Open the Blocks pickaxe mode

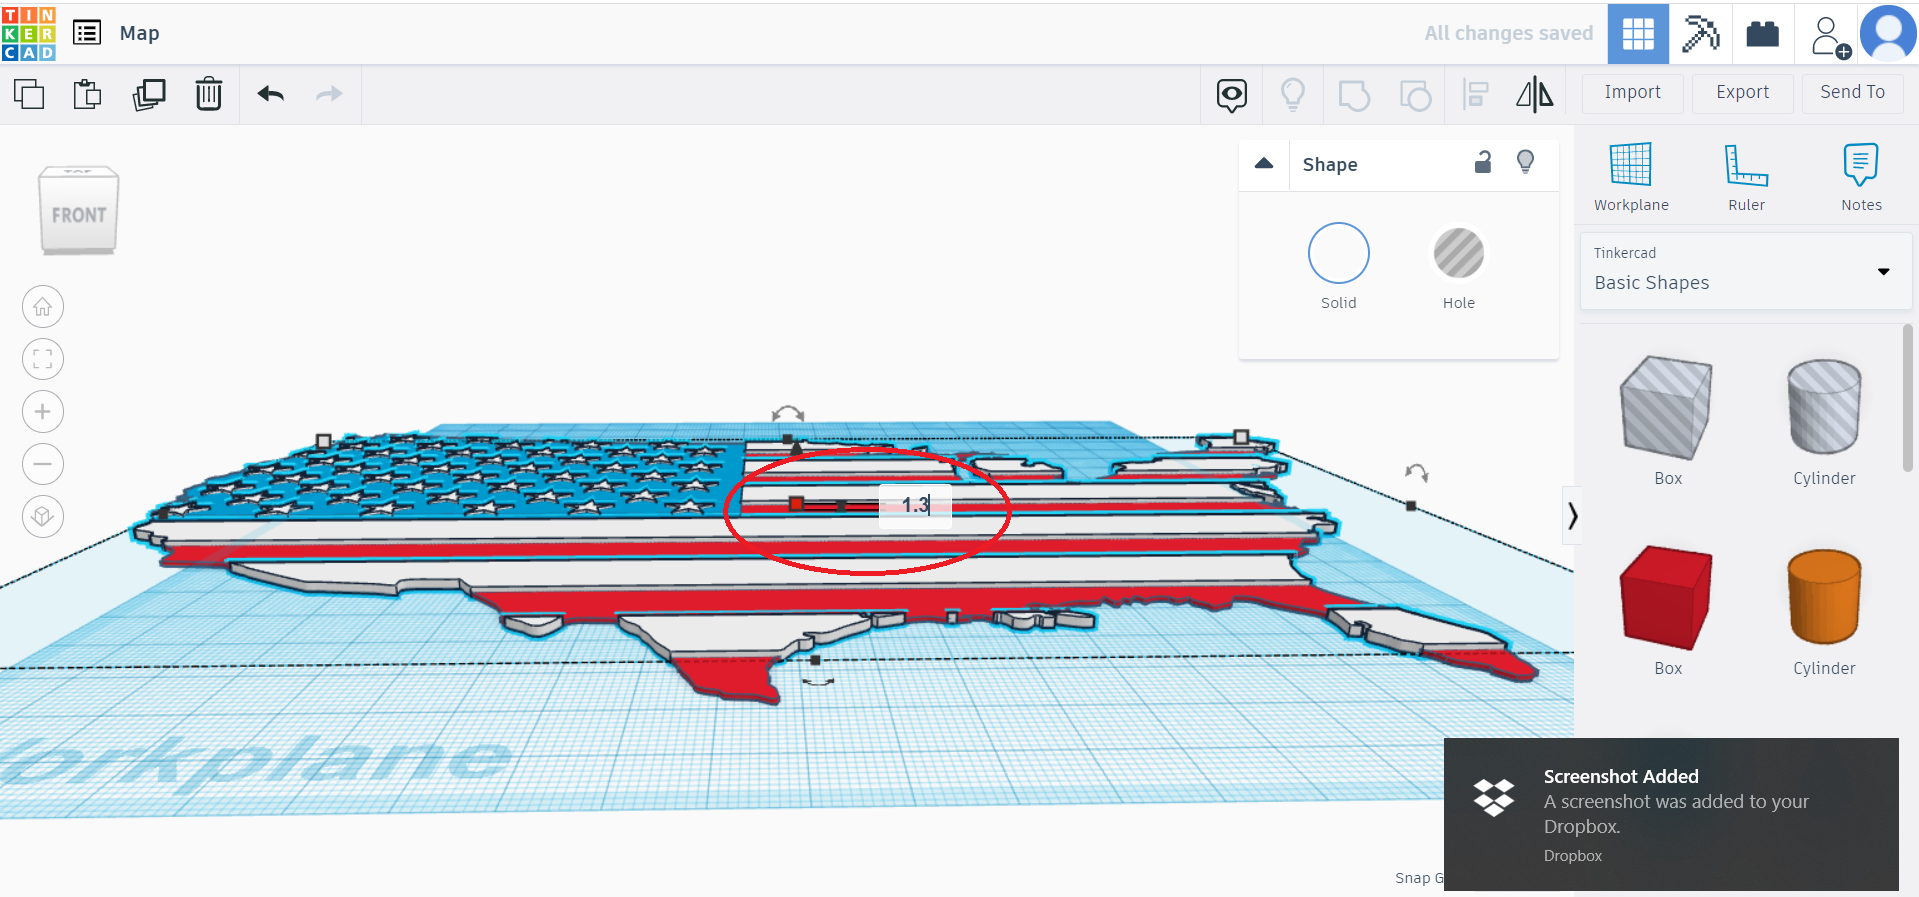click(x=1700, y=34)
